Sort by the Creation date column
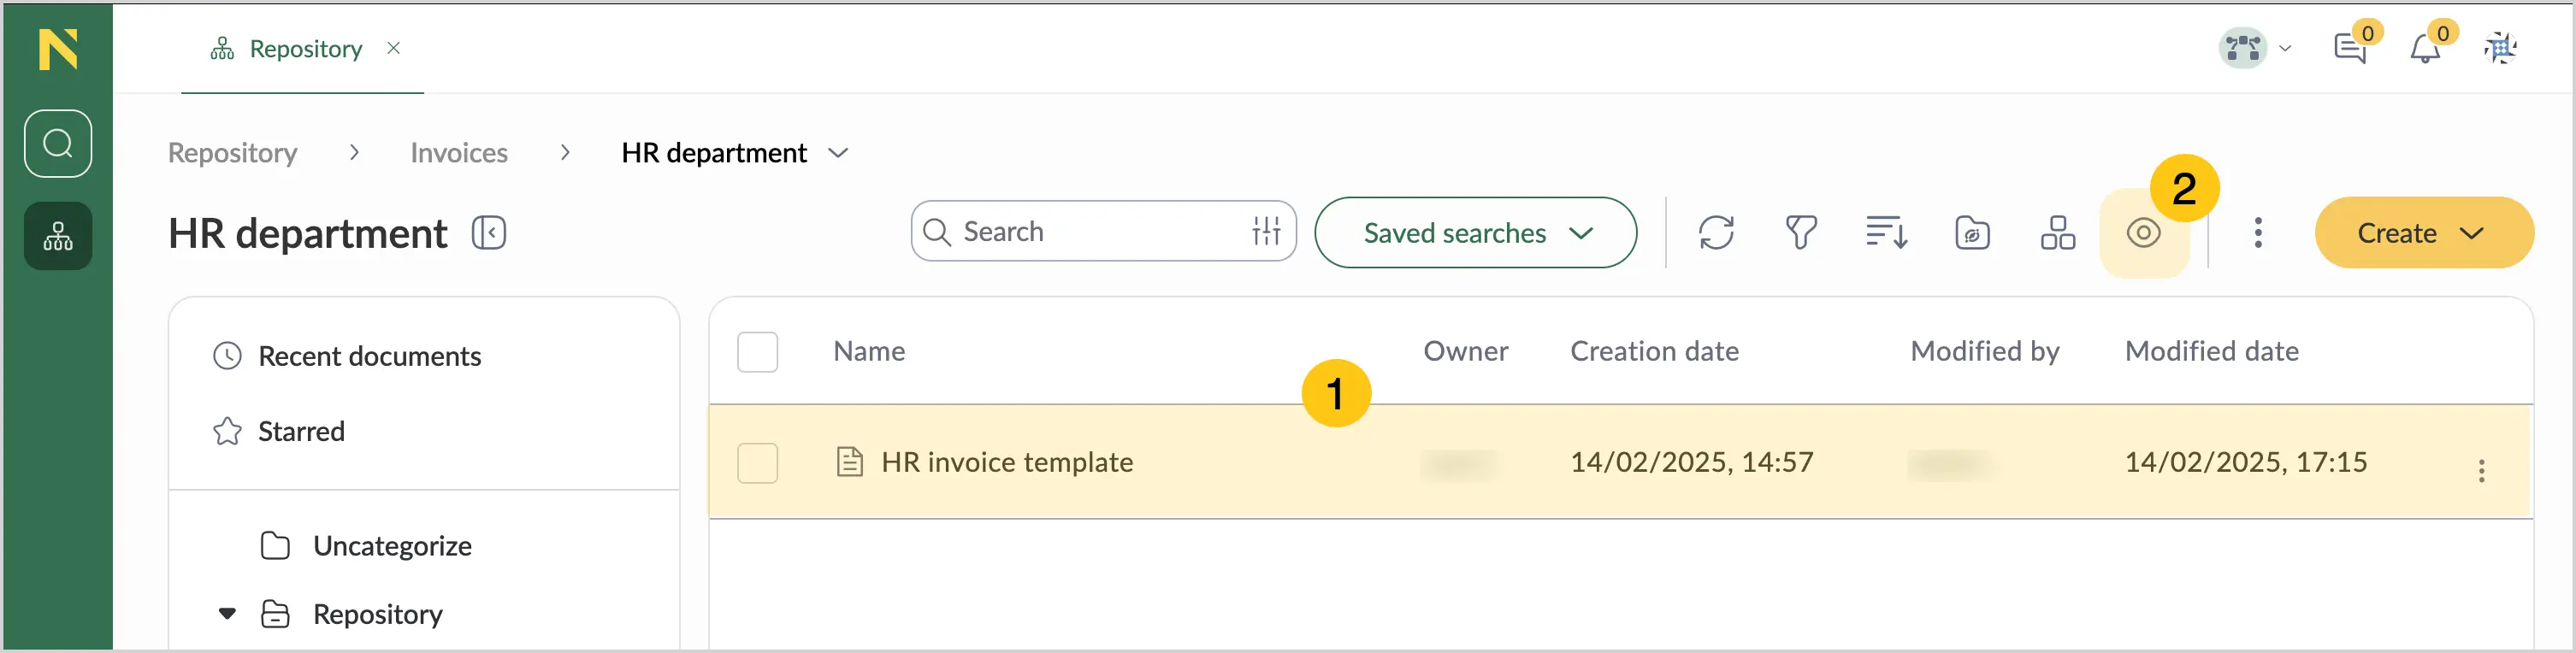Screen dimensions: 2576x653 click(1654, 351)
